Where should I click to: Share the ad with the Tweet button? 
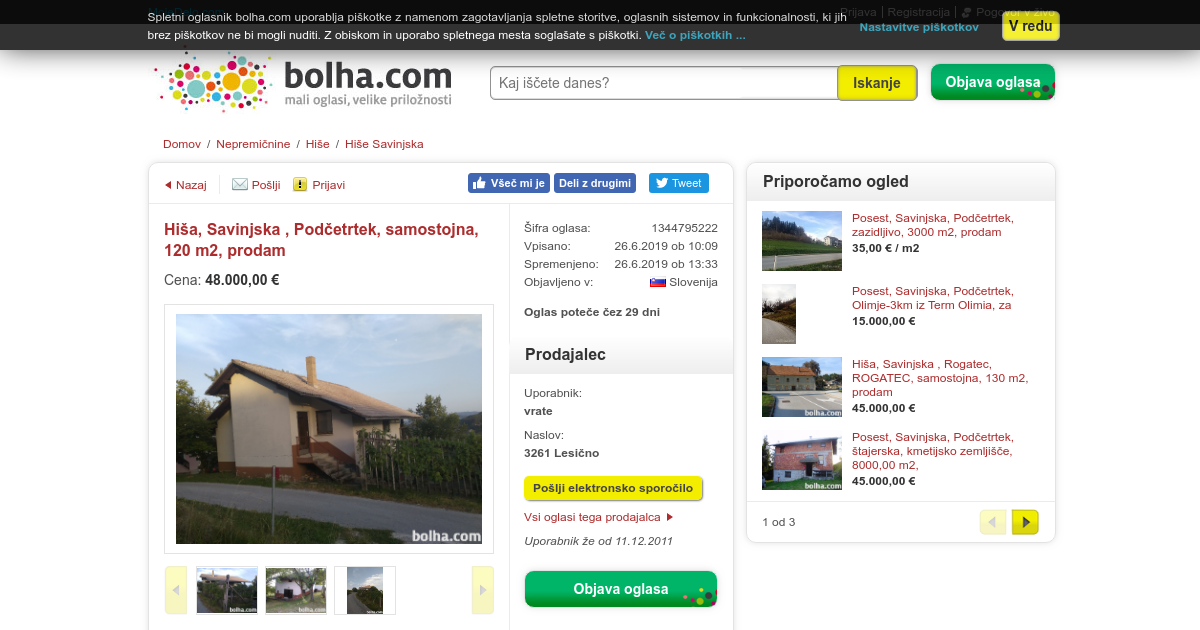679,183
